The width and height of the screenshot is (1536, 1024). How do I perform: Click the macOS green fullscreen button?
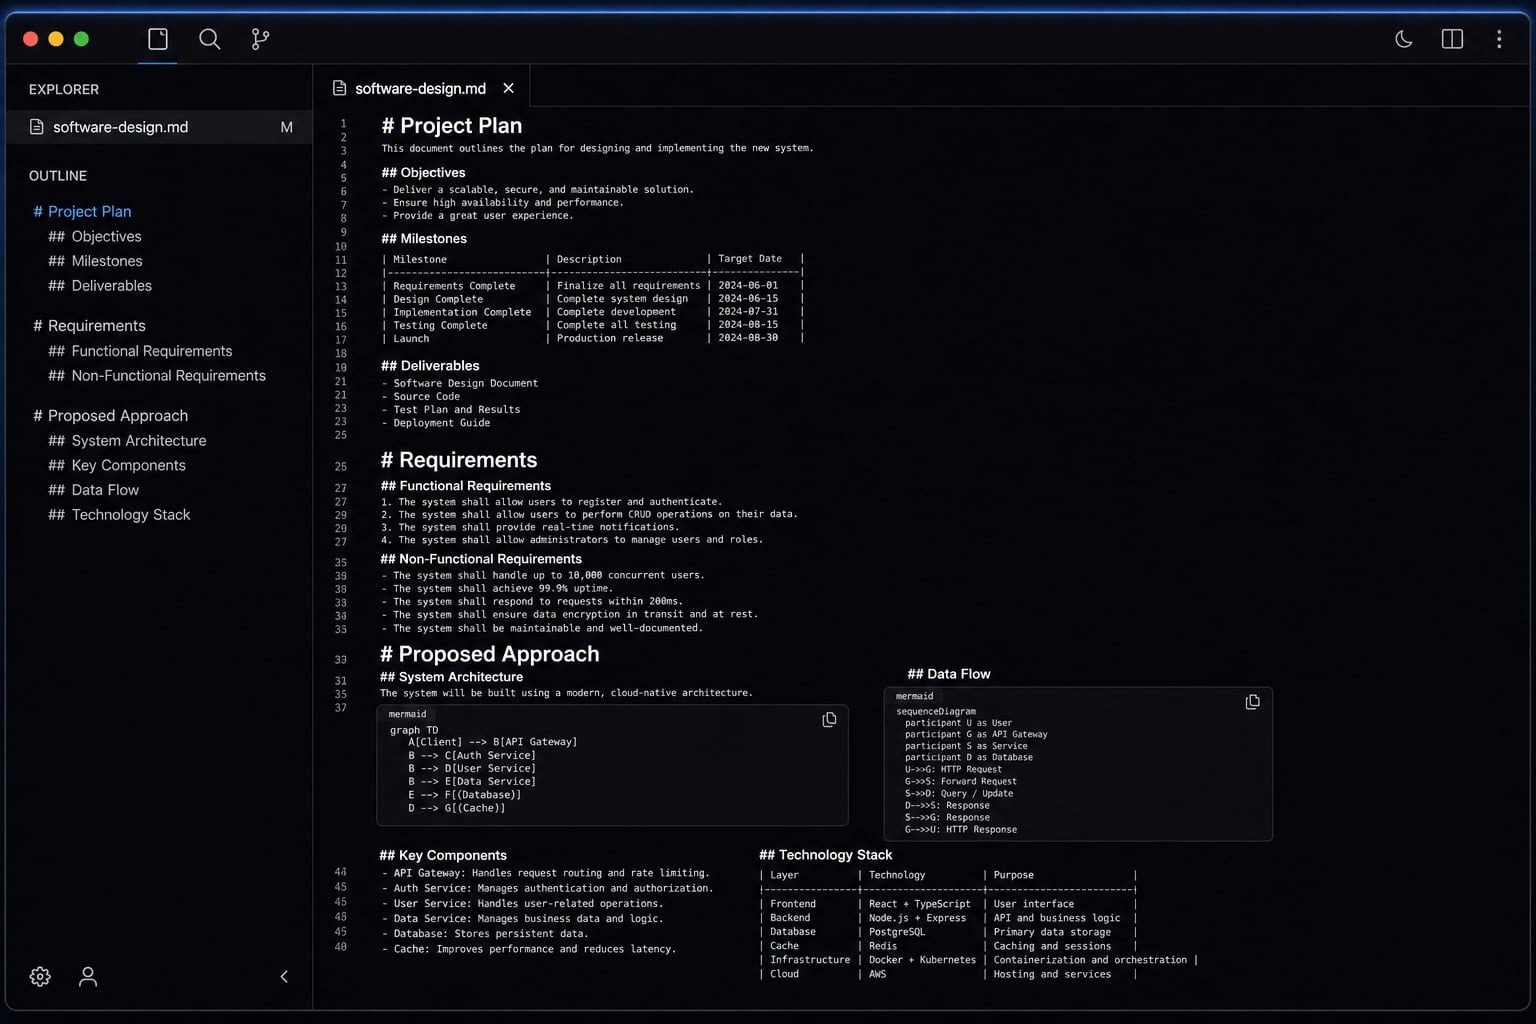(x=82, y=39)
